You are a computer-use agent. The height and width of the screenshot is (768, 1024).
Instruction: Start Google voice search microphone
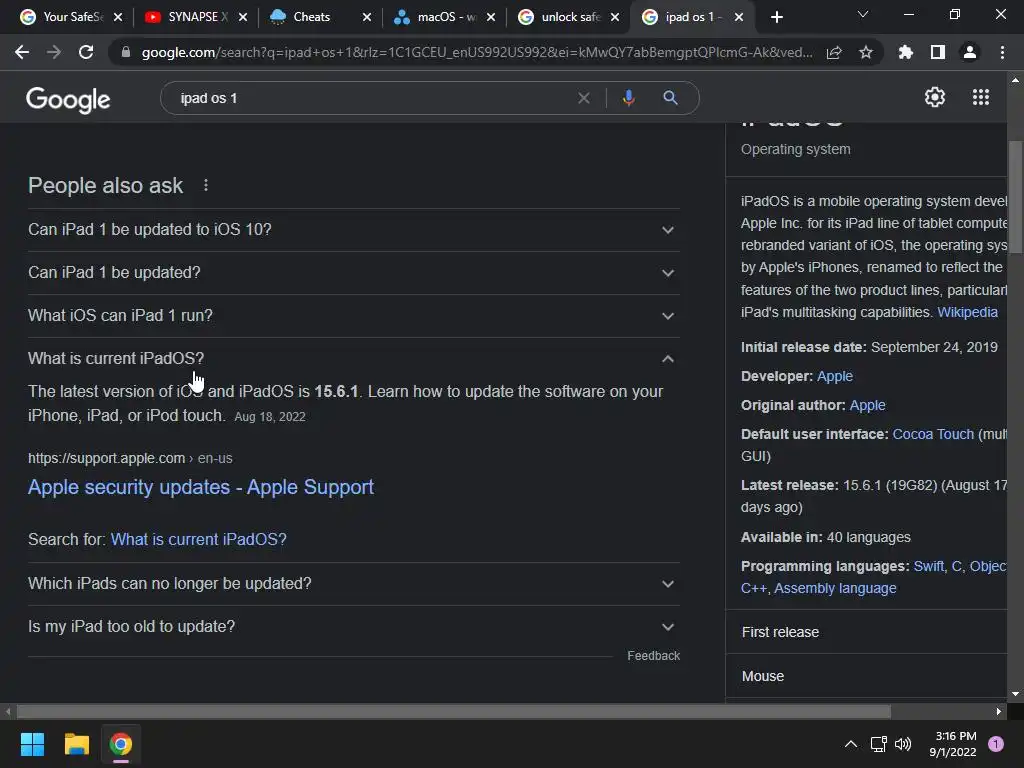pyautogui.click(x=628, y=98)
